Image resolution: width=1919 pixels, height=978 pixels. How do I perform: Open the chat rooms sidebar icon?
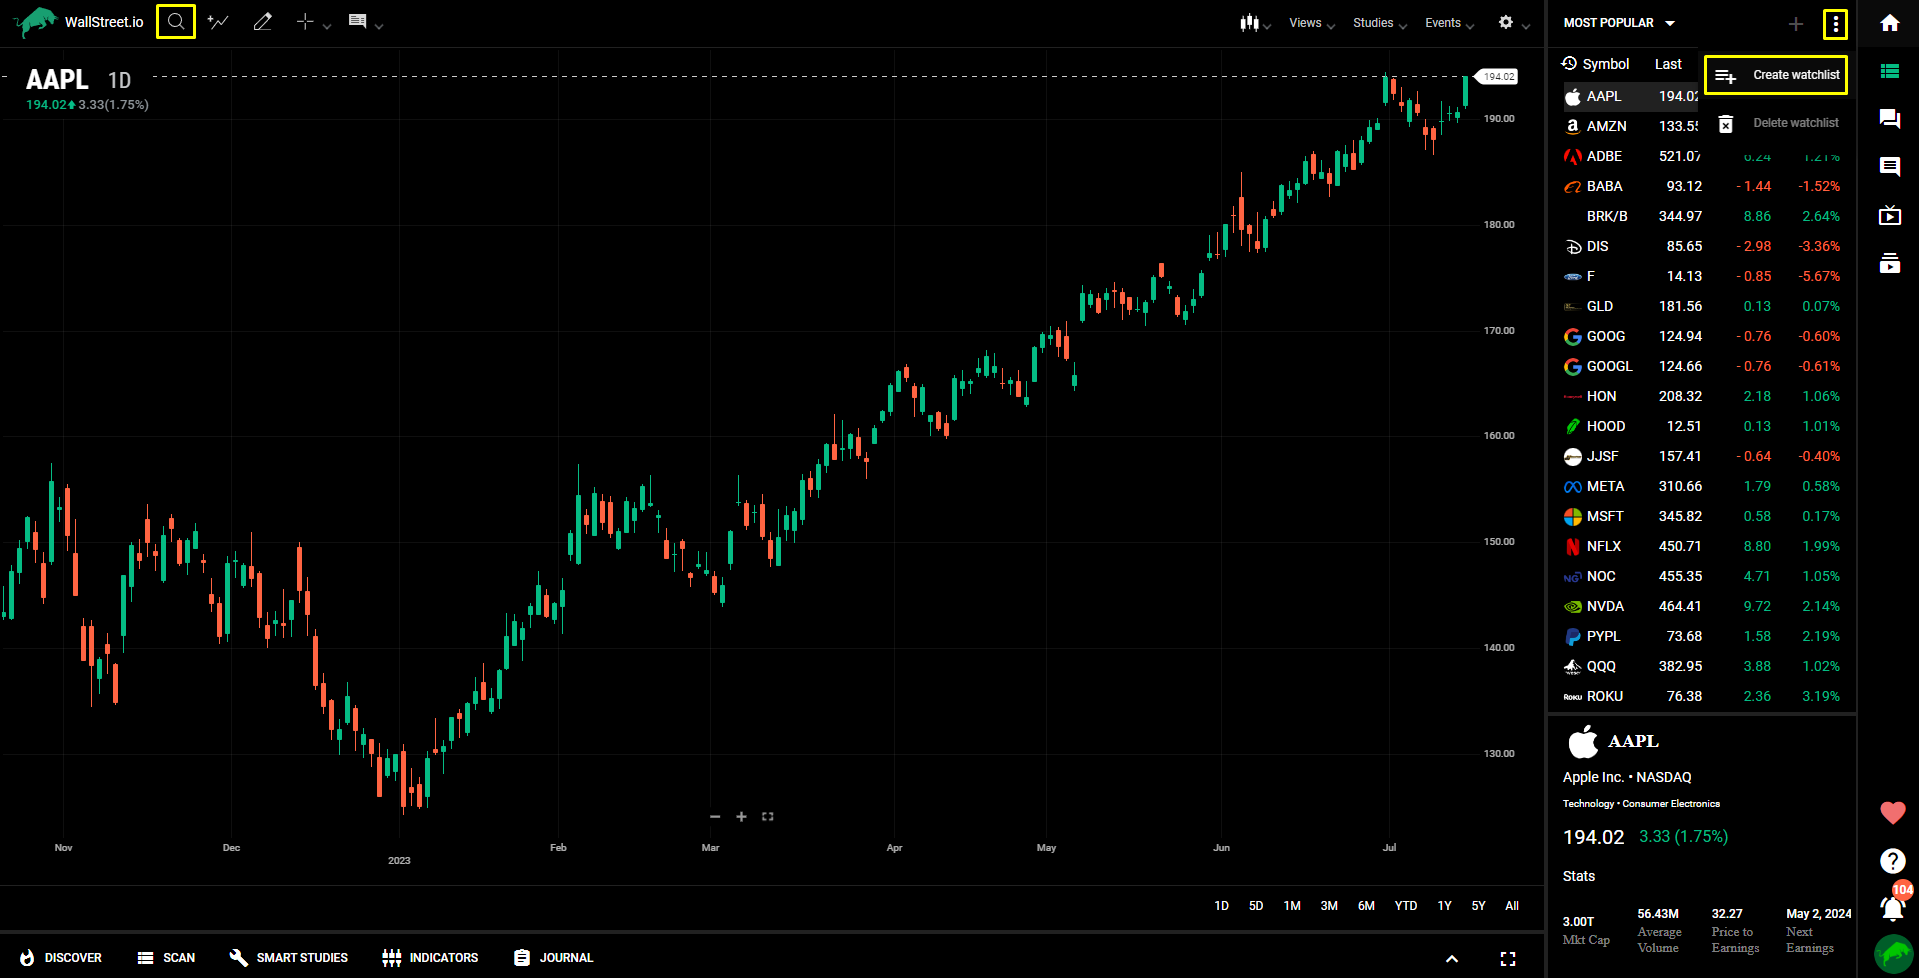click(x=1890, y=119)
